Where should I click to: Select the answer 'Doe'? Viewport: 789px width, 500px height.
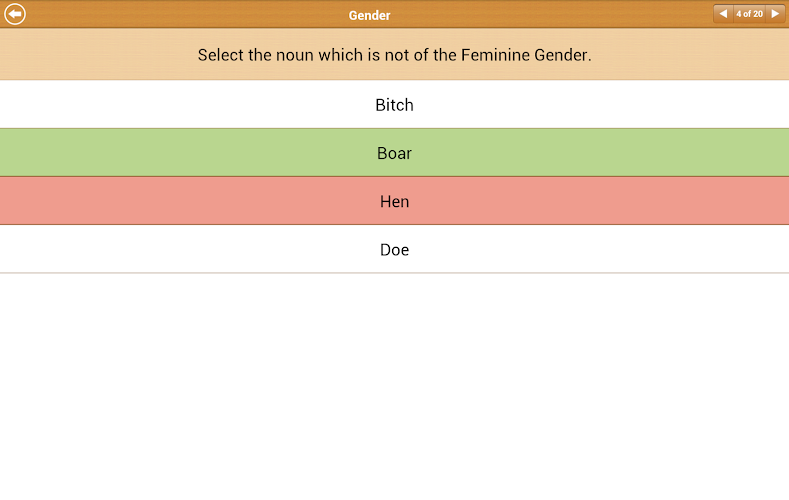394,250
